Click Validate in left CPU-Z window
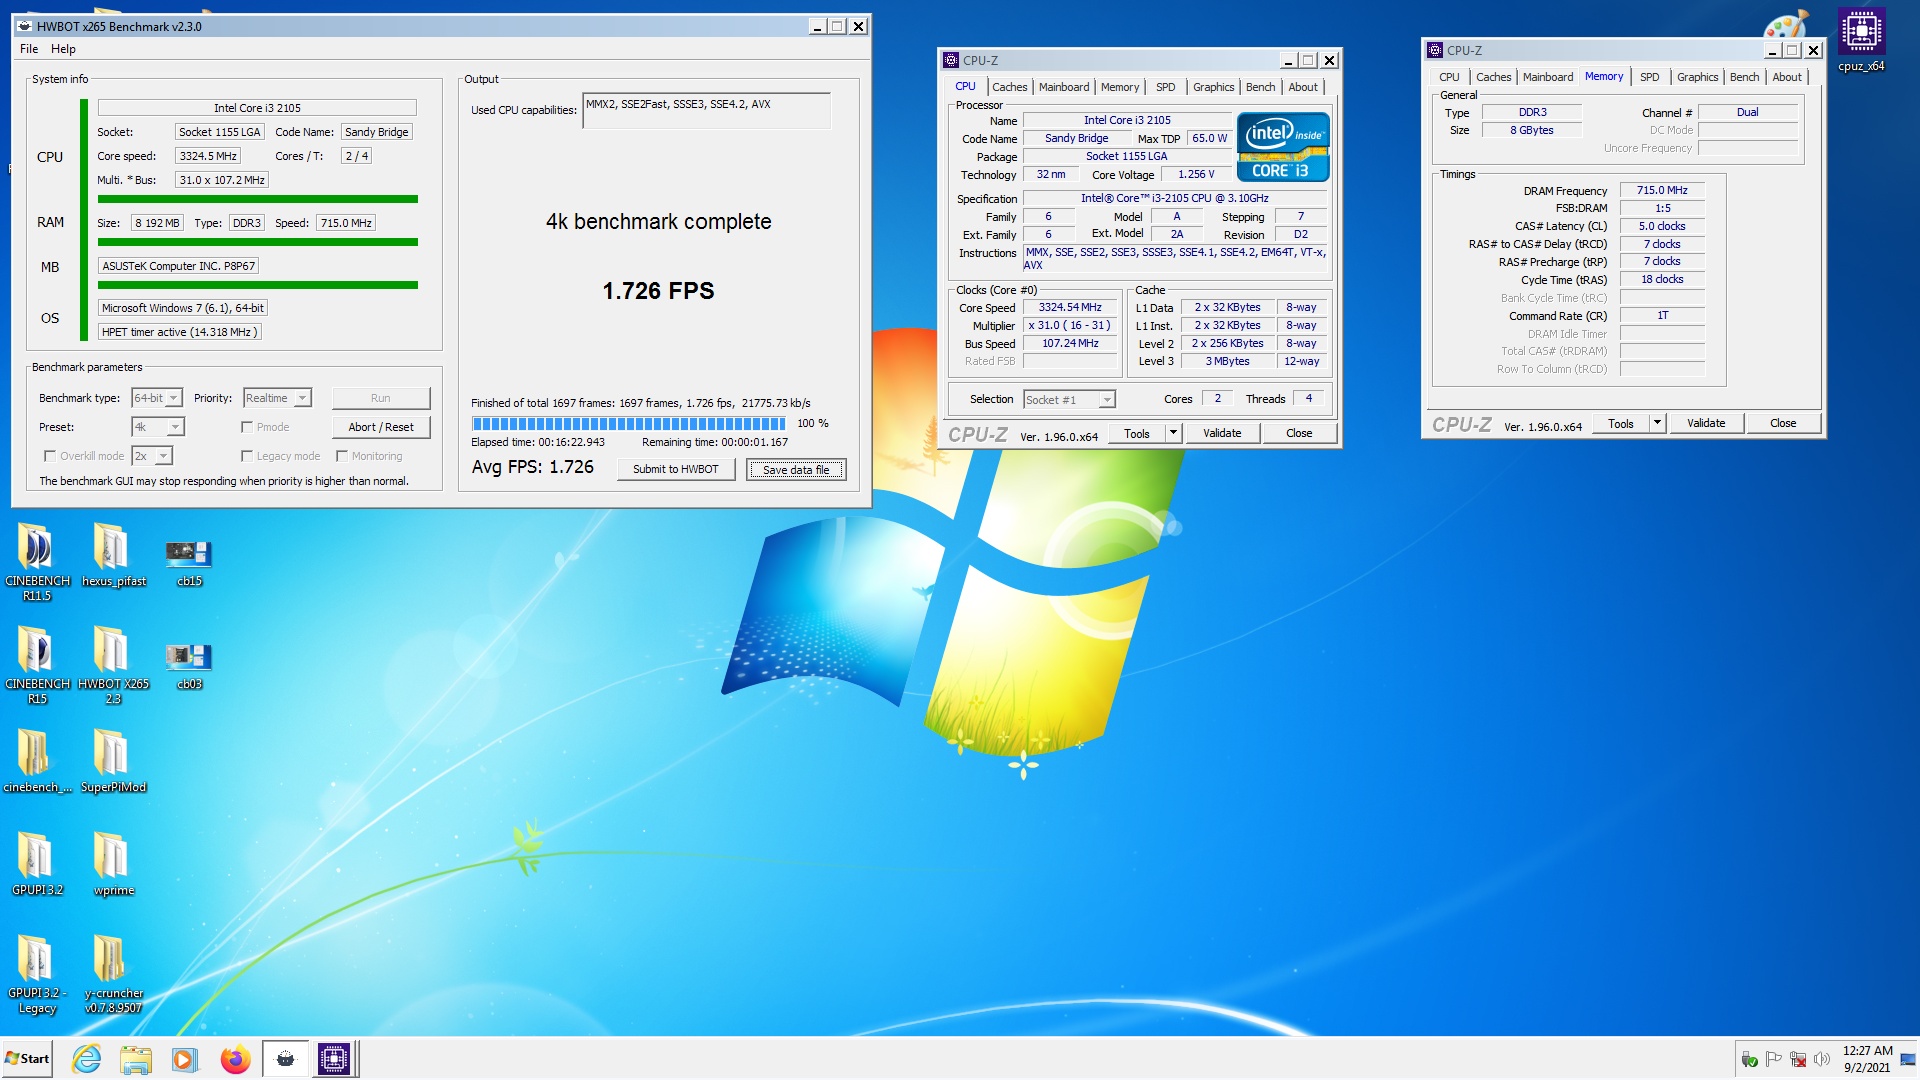1920x1080 pixels. pos(1222,433)
